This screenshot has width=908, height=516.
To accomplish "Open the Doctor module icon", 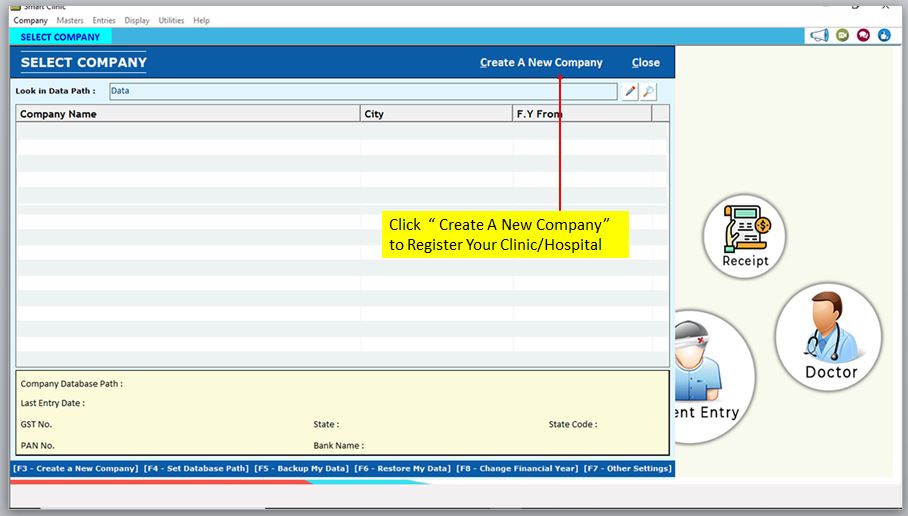I will tap(829, 337).
